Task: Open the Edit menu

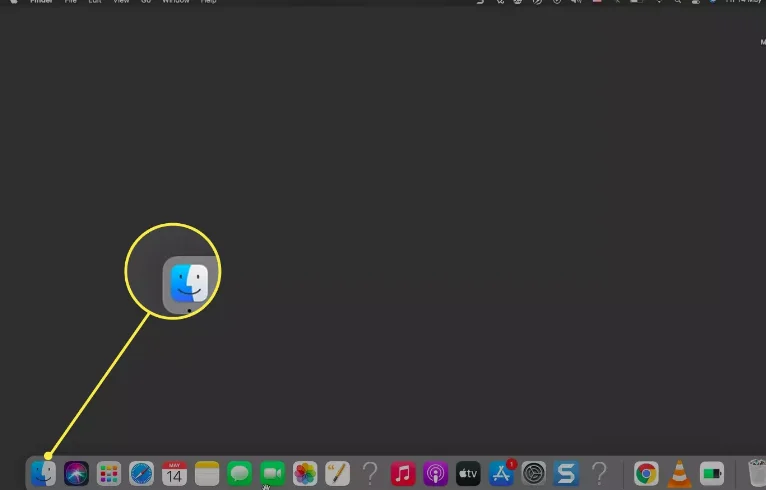Action: pos(95,1)
